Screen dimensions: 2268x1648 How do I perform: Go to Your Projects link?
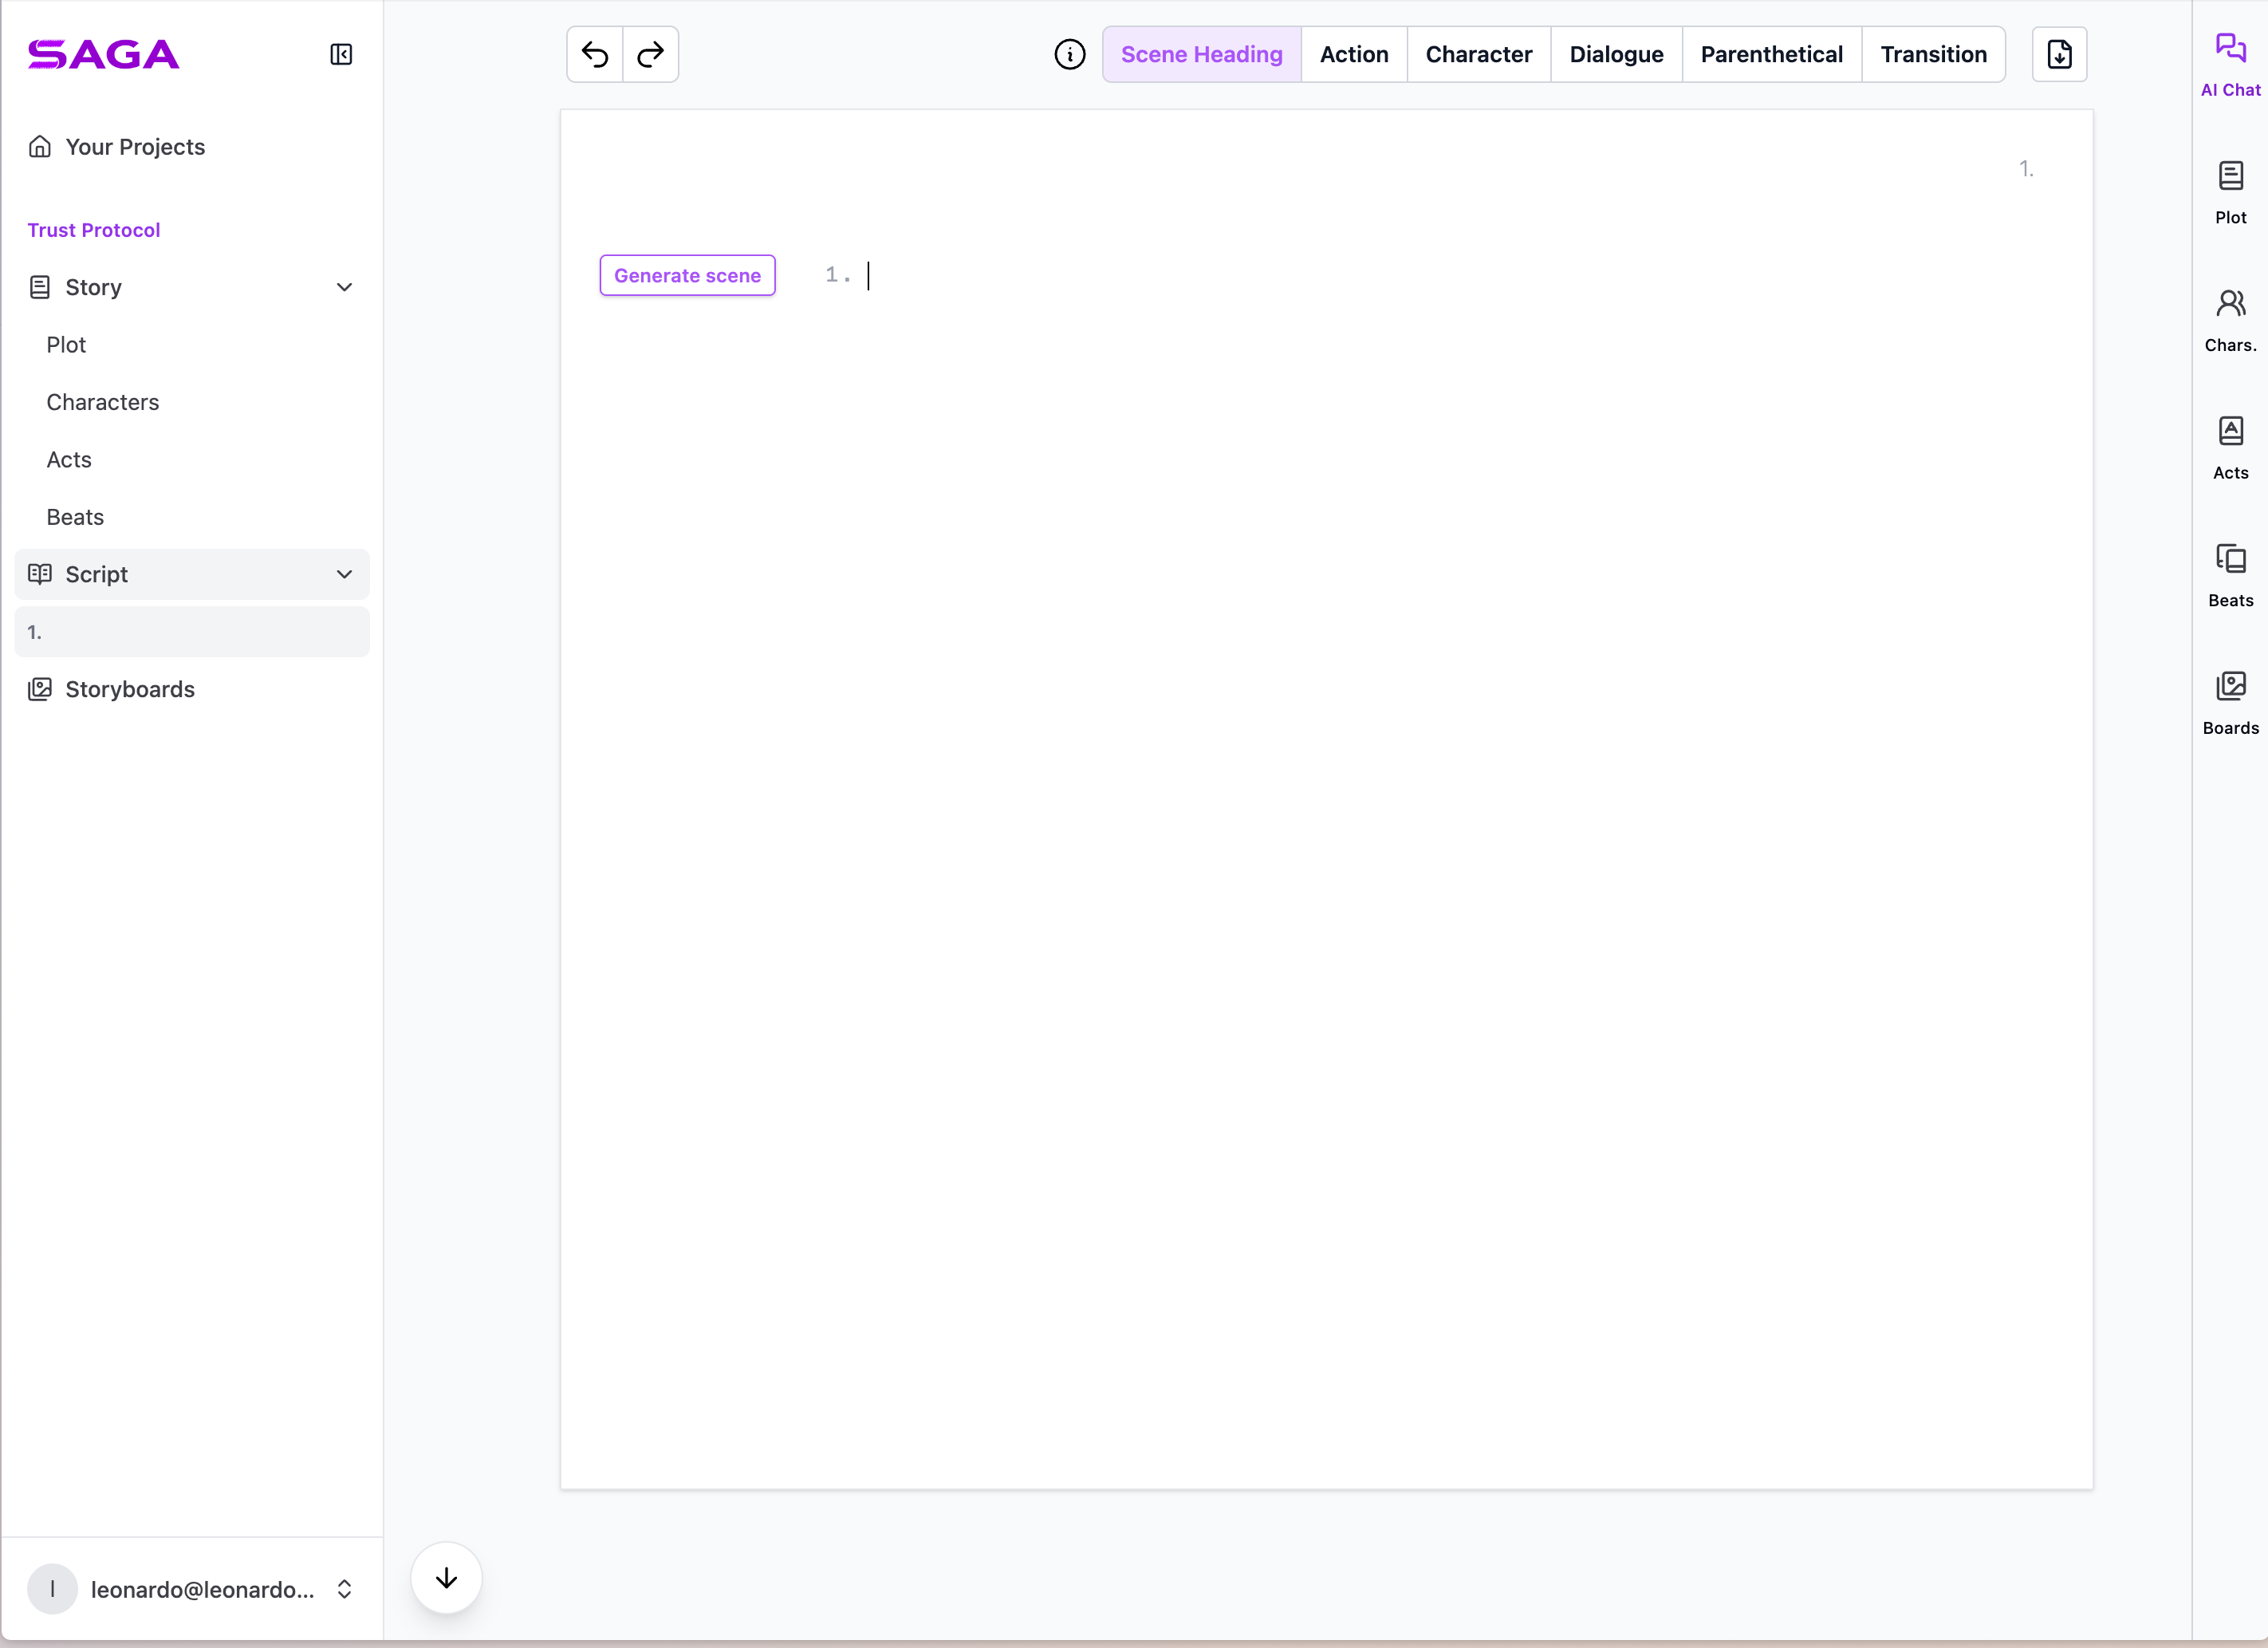pyautogui.click(x=135, y=147)
